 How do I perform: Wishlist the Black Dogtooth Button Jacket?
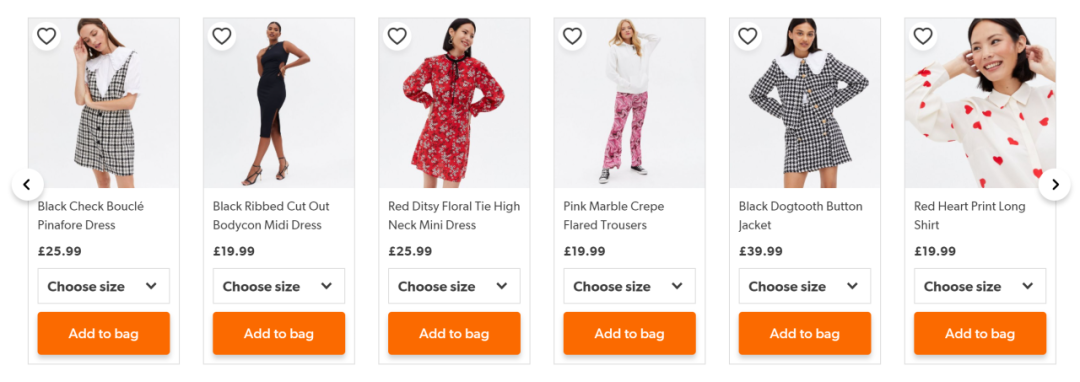pyautogui.click(x=747, y=36)
